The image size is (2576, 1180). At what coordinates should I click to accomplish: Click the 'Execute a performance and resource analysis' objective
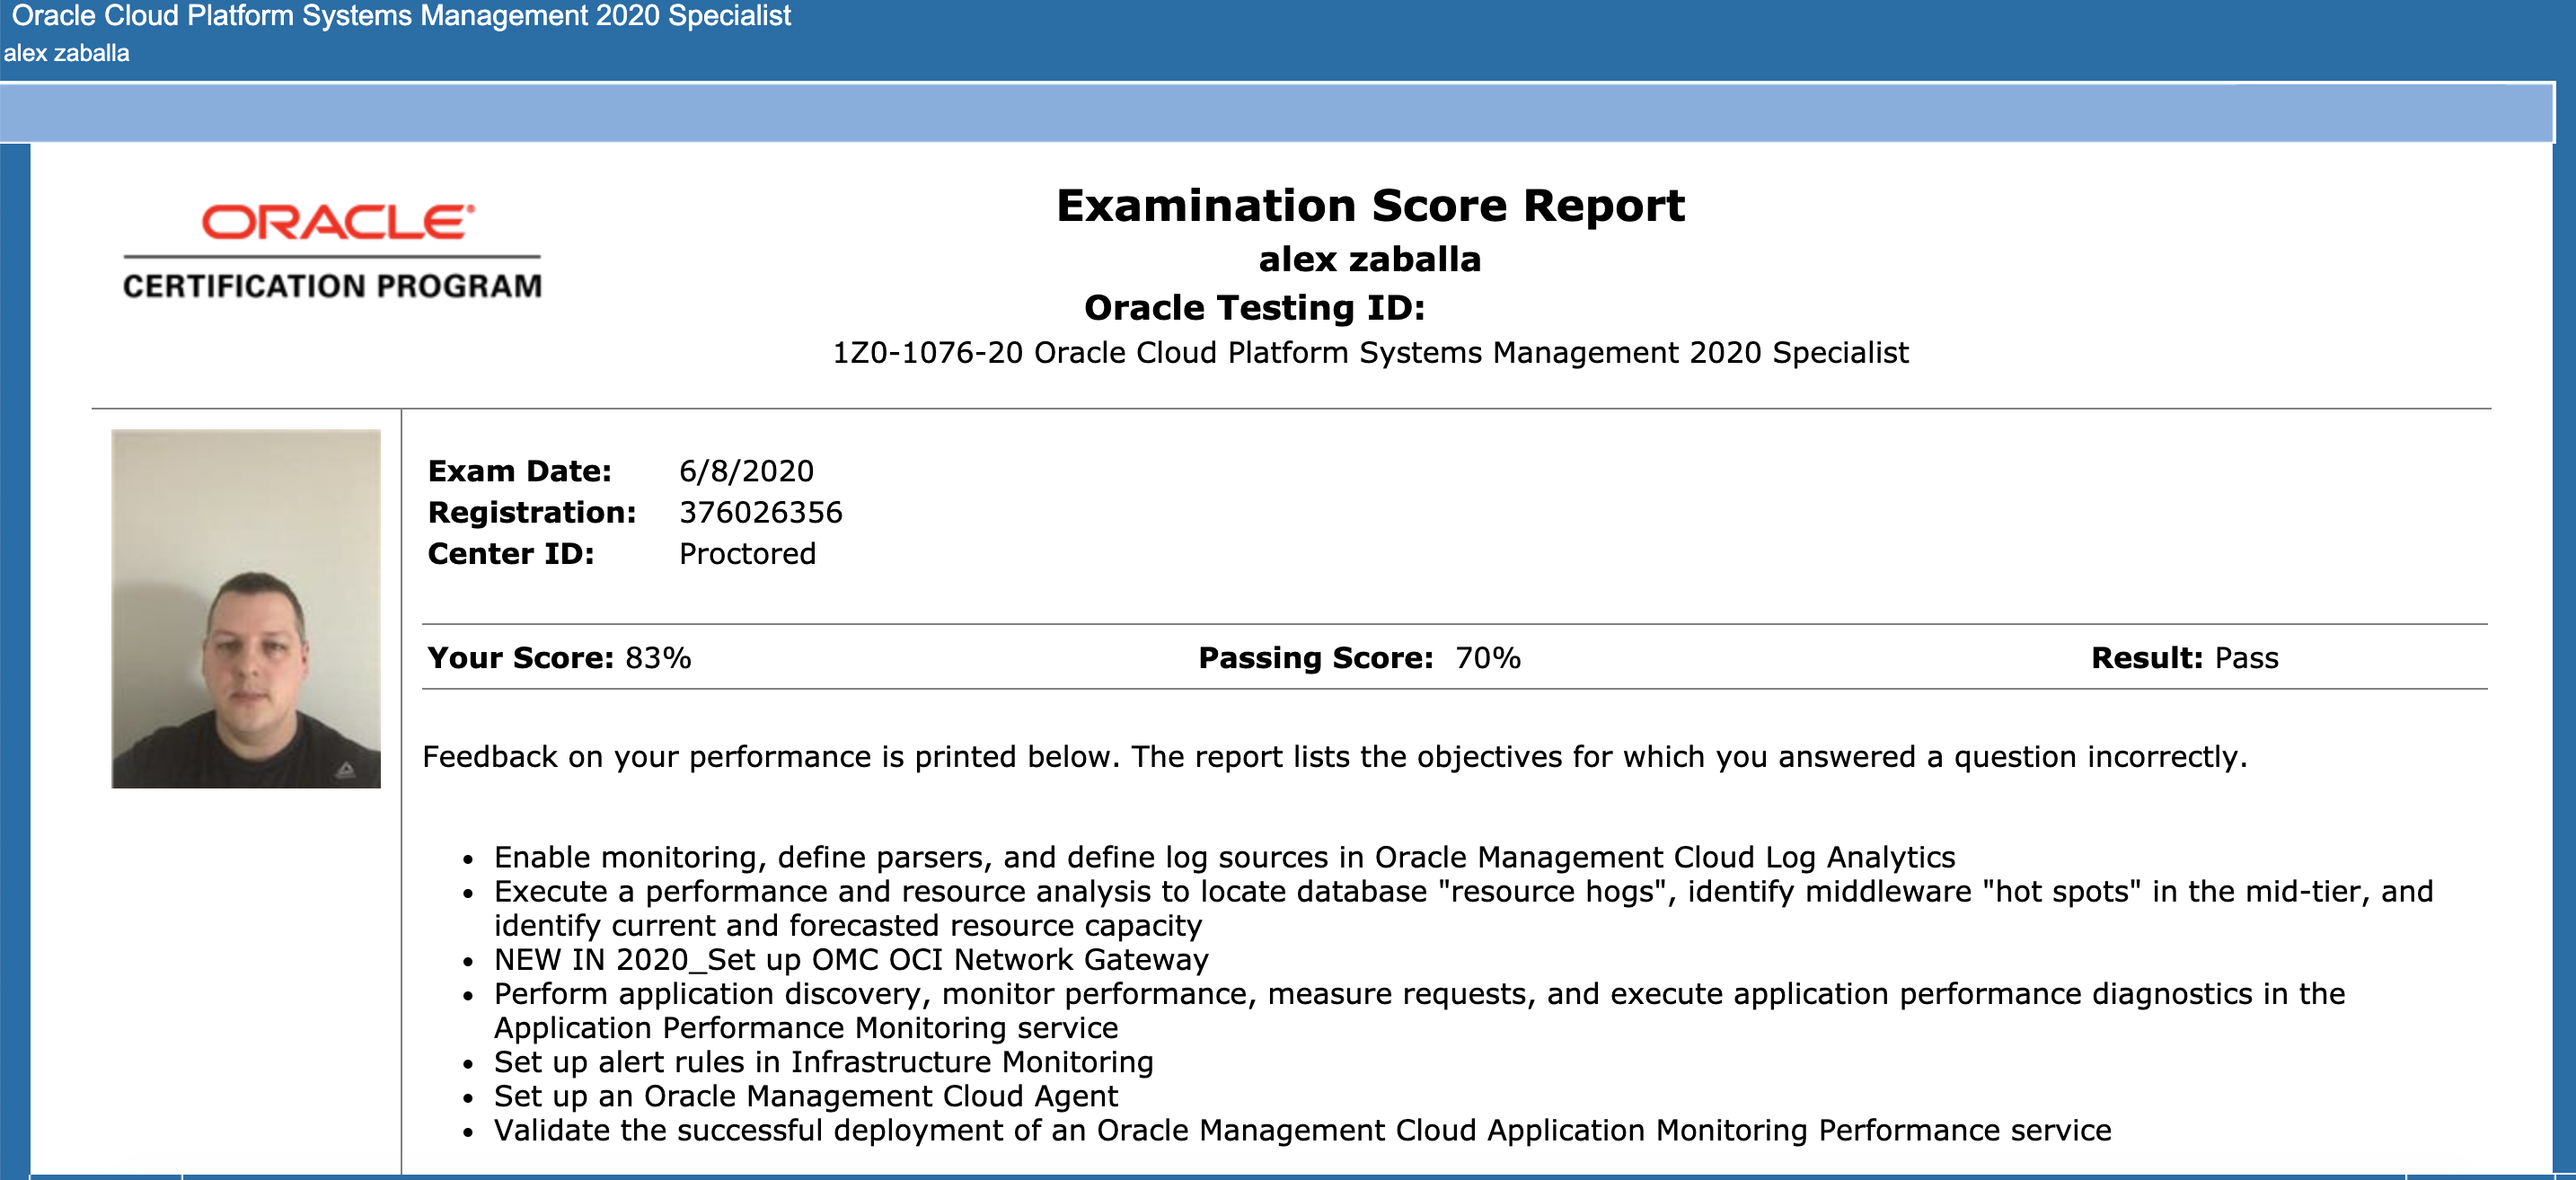[1463, 908]
